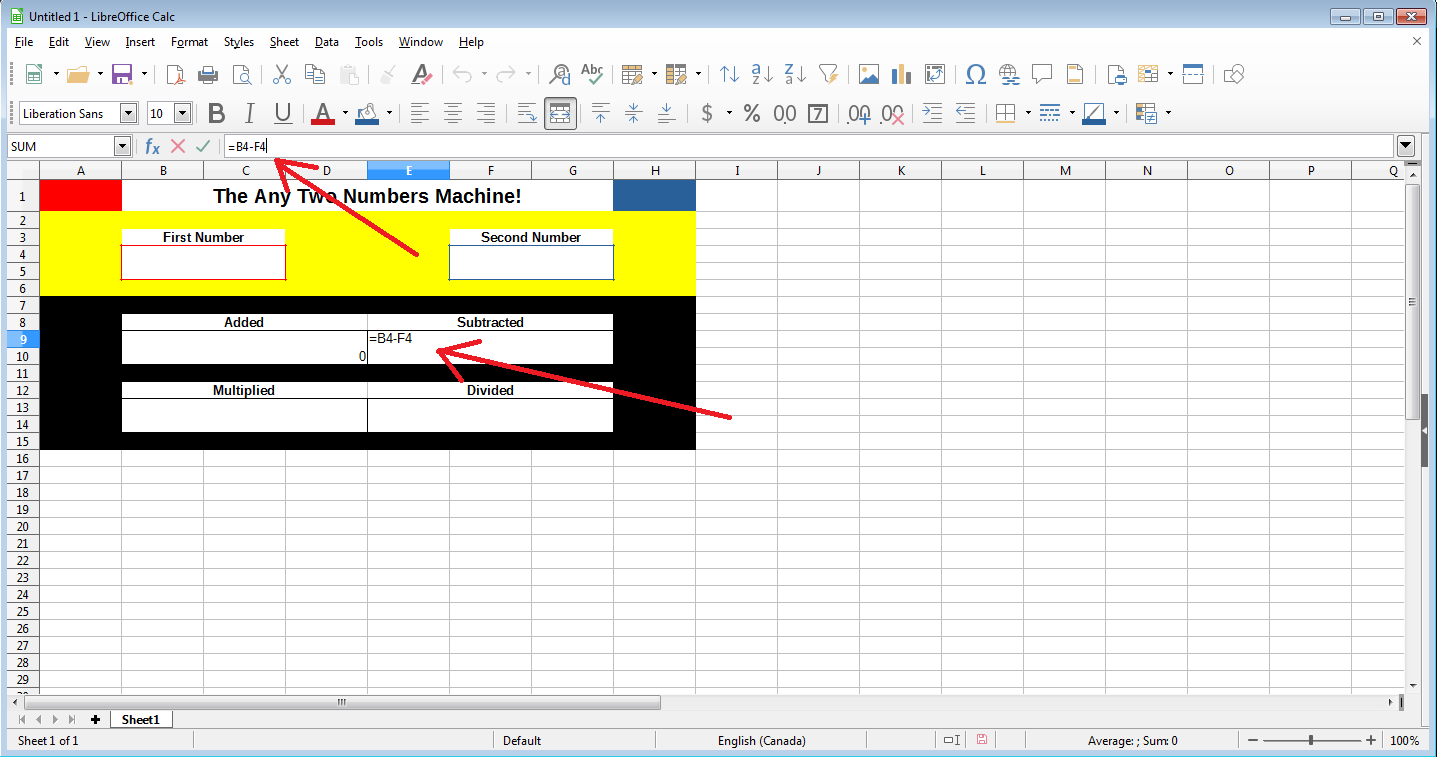The image size is (1437, 757).
Task: Expand the Name Box dropdown arrow
Action: 123,146
